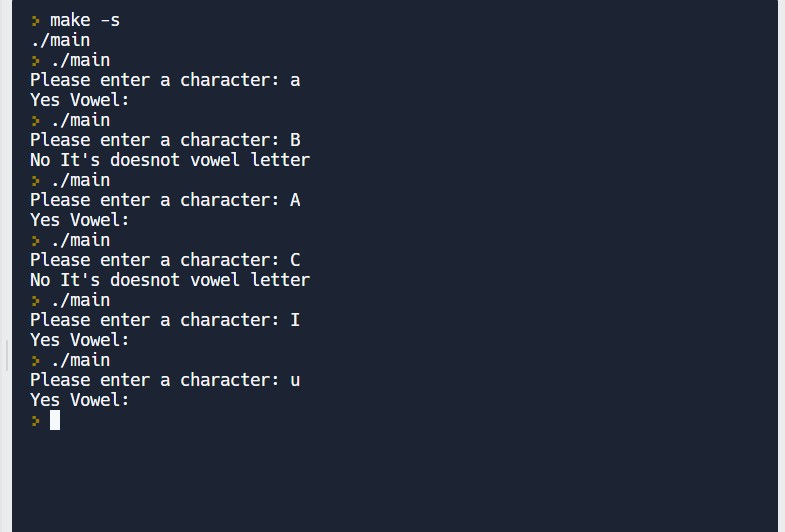This screenshot has height=532, width=785.
Task: Click the last 'Yes Vowel:' output line
Action: (x=80, y=400)
